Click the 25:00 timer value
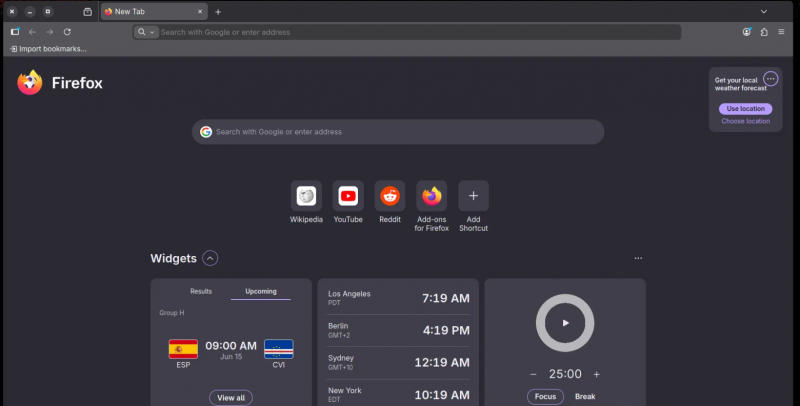800x406 pixels. (x=565, y=374)
